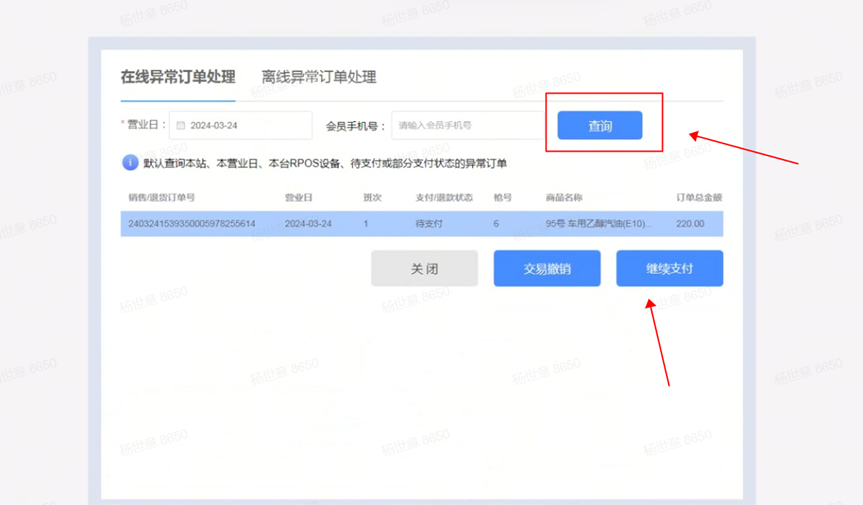Click the 继续支付 button
Screen dimensions: 863x505
(669, 269)
